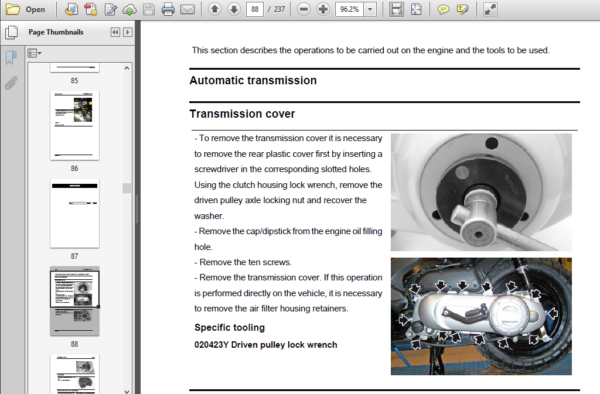Send file by email icon
The width and height of the screenshot is (600, 394).
click(188, 9)
